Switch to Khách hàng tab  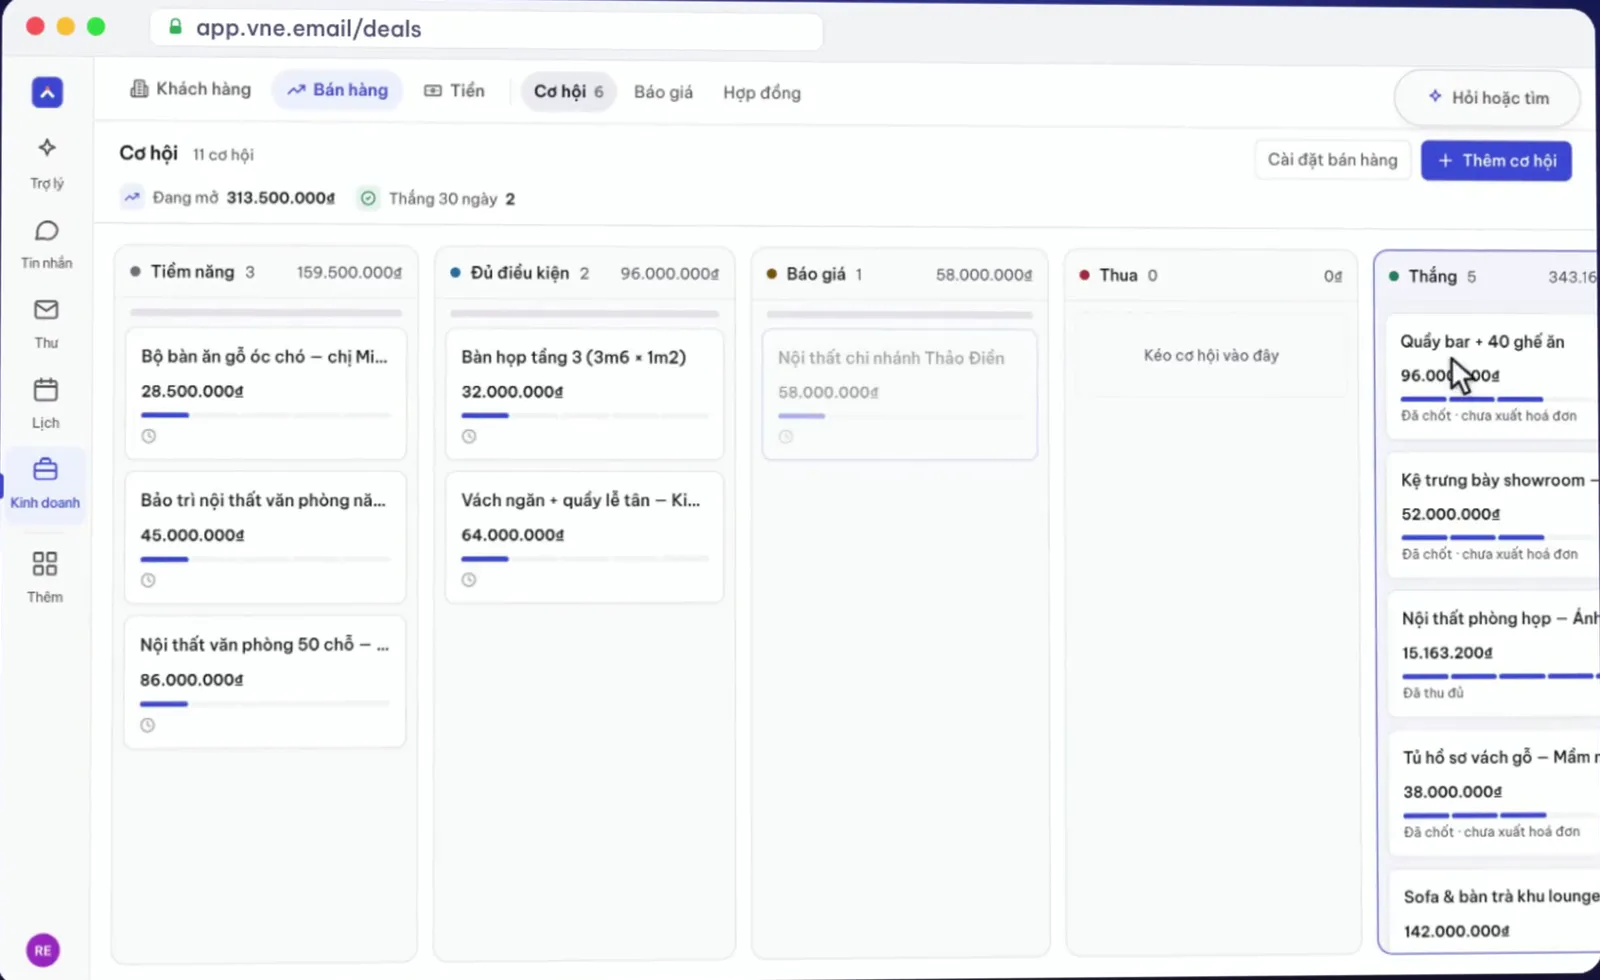coord(190,89)
